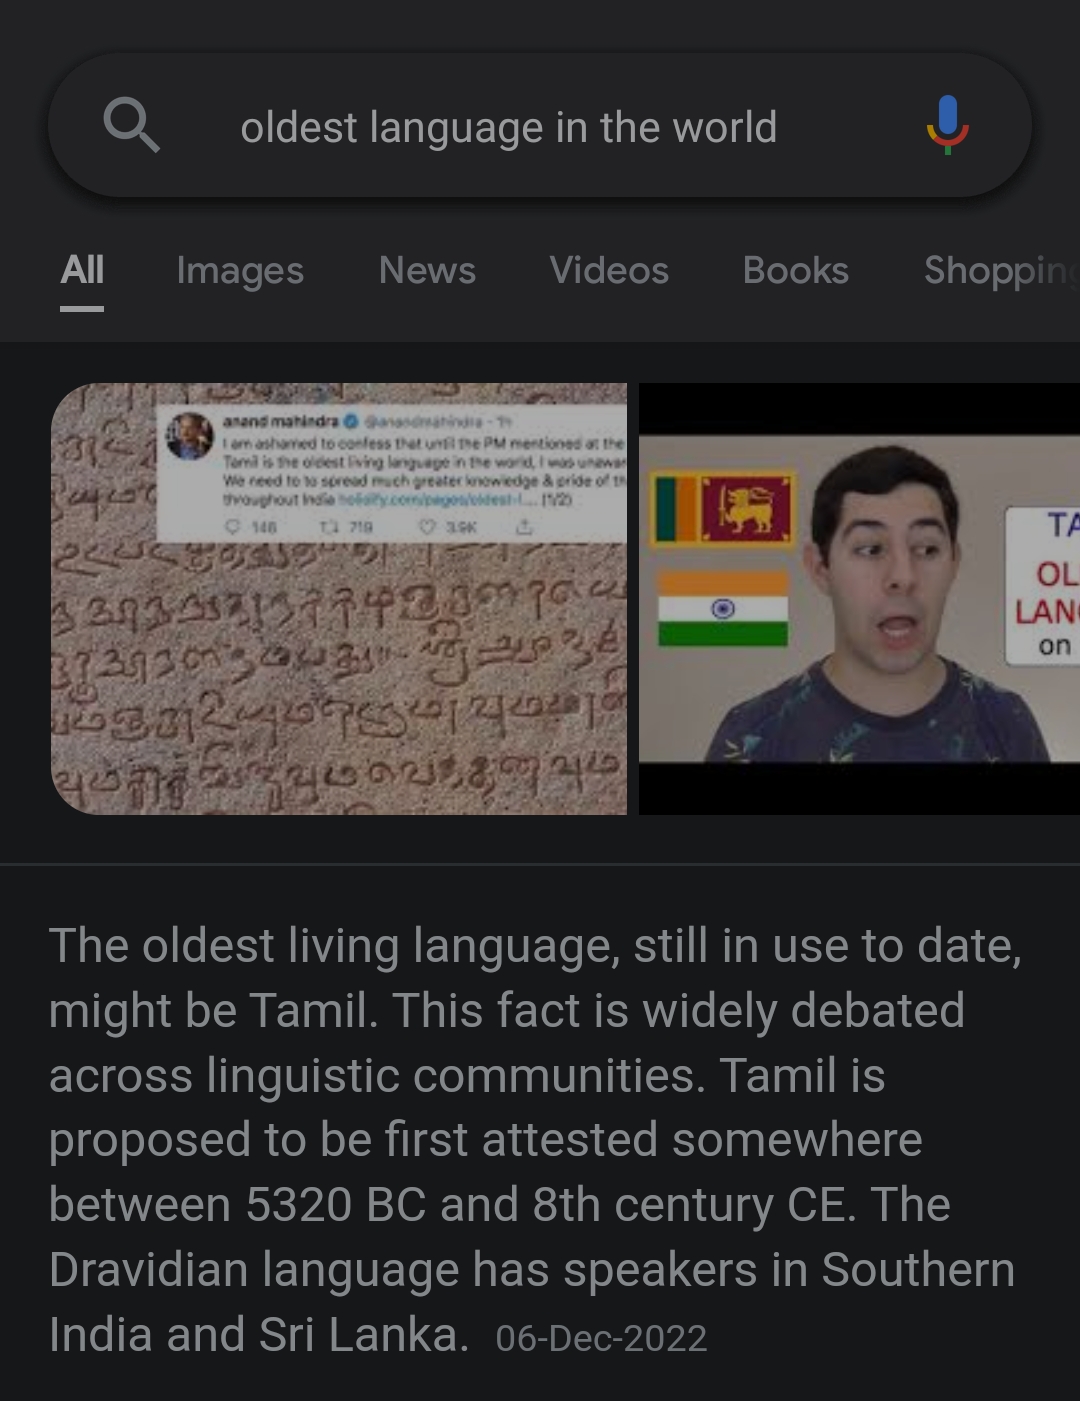Screen dimensions: 1080x1401
Task: Open the News tab
Action: 427,270
